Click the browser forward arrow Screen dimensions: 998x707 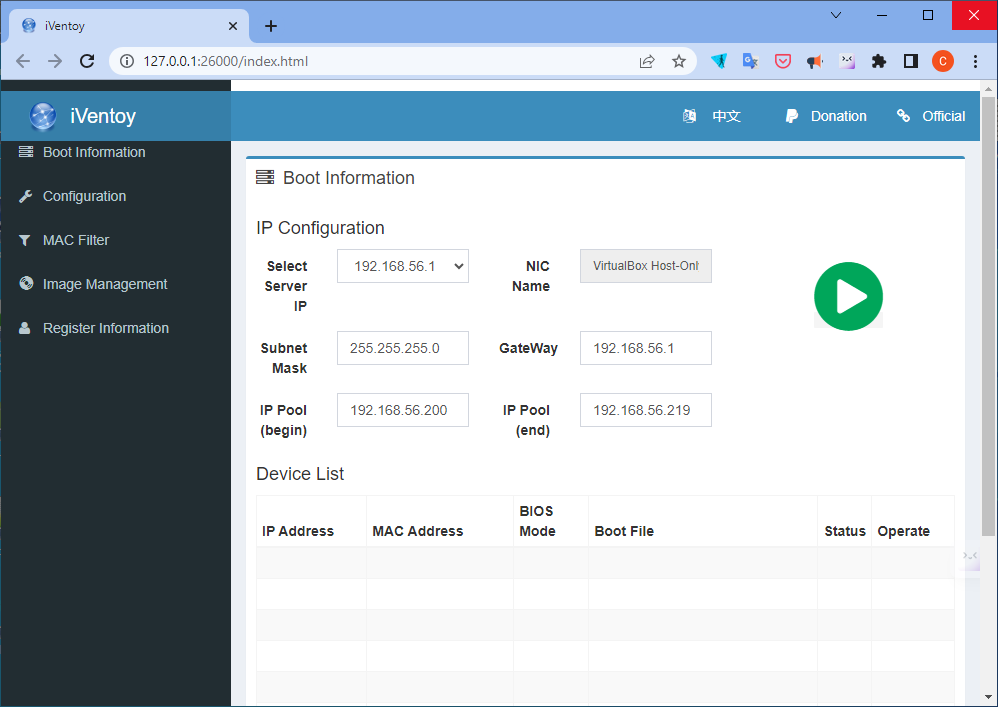click(55, 61)
